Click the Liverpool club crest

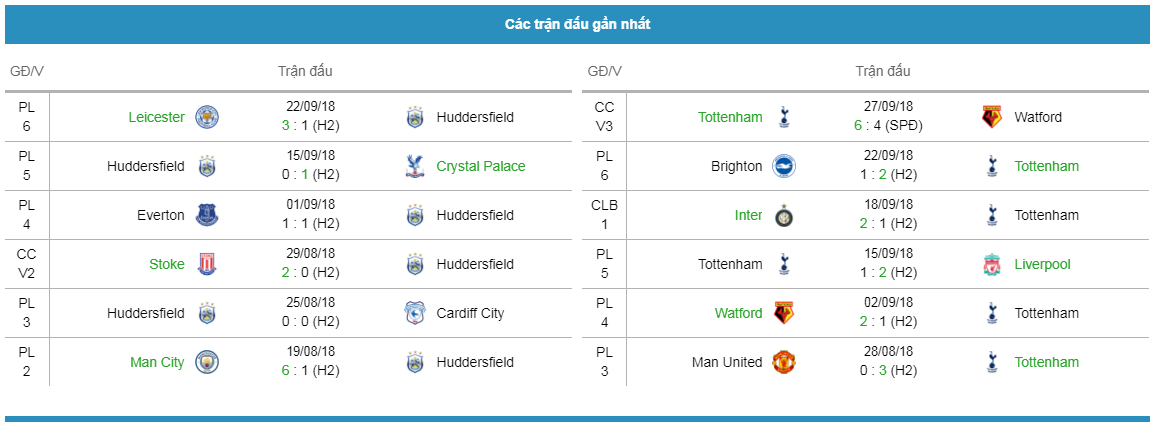pos(992,264)
